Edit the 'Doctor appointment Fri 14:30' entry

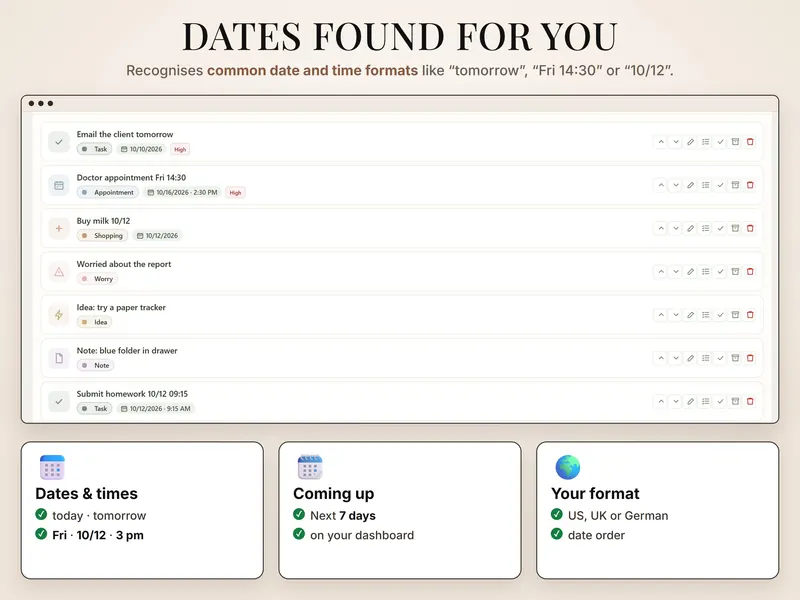click(x=690, y=185)
